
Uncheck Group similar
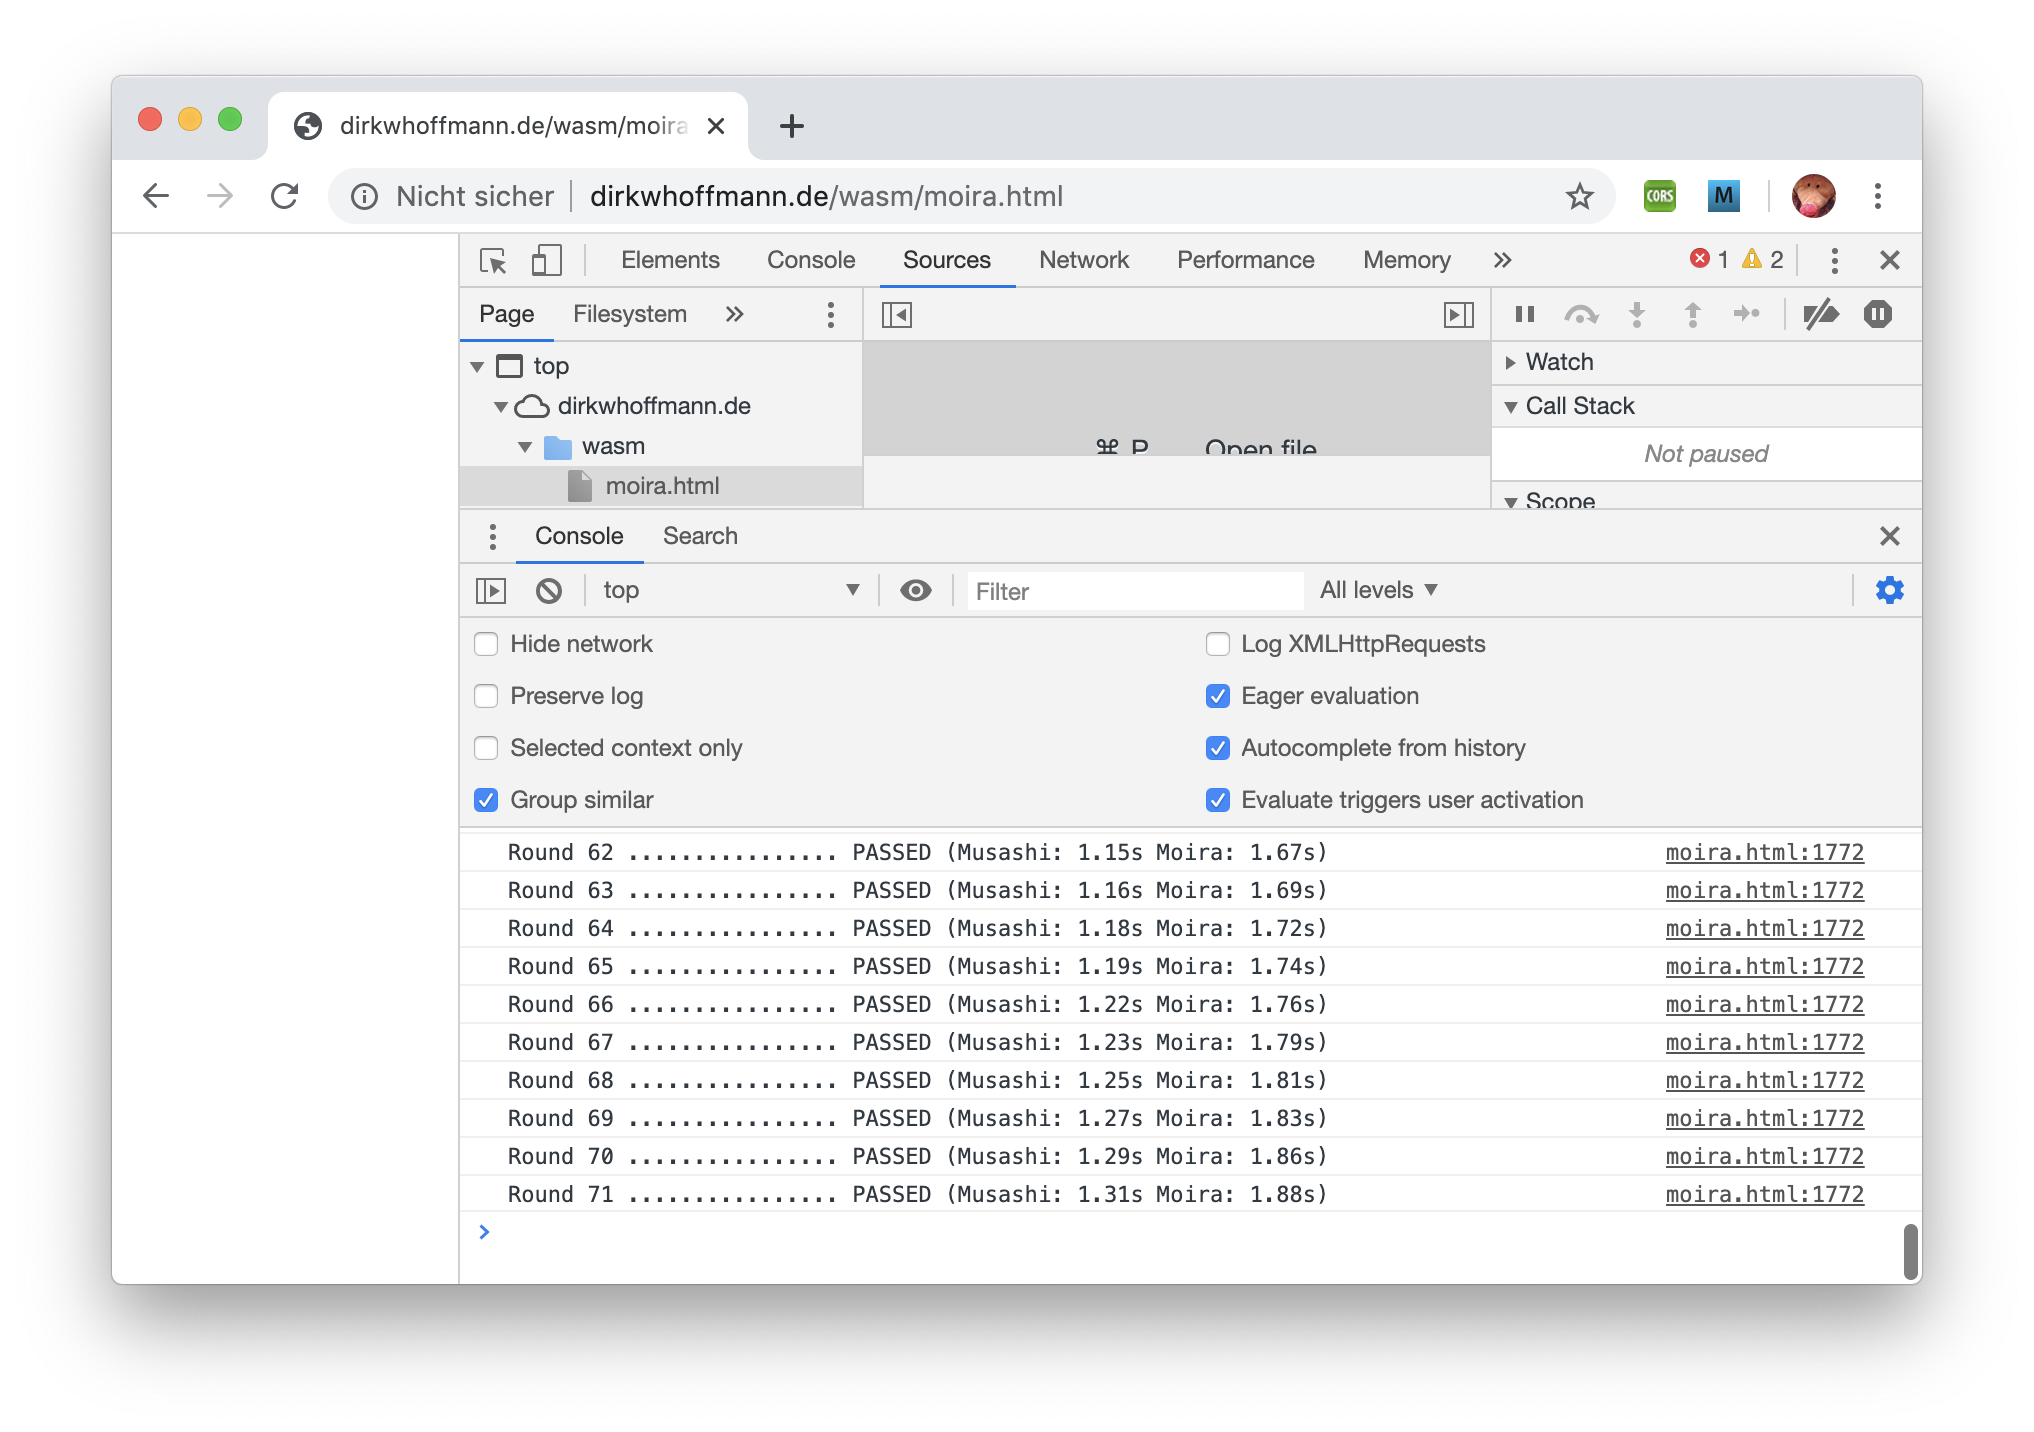point(486,800)
